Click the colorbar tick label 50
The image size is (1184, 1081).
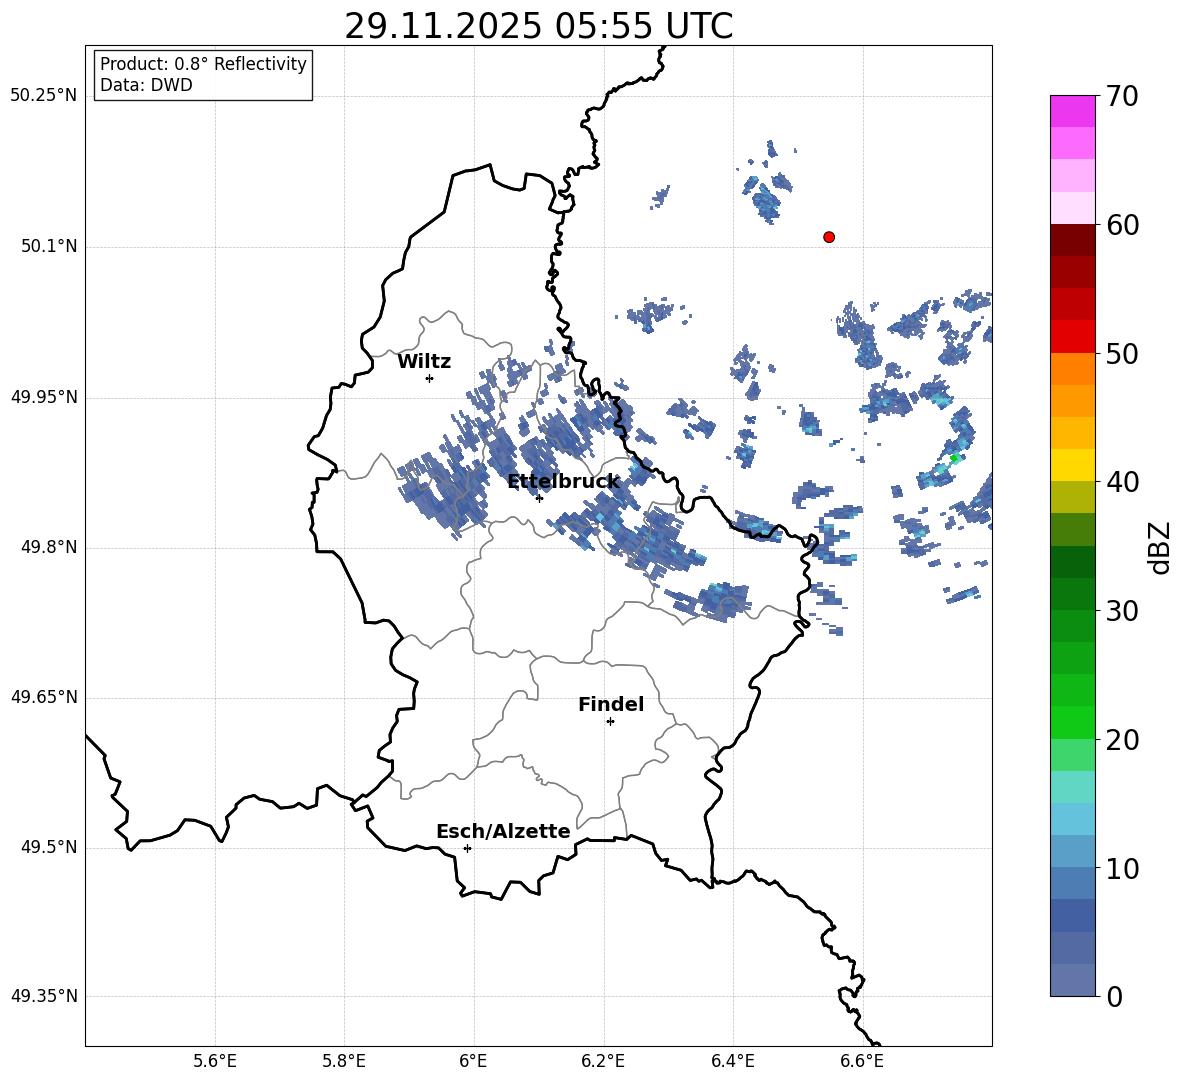click(x=1123, y=353)
